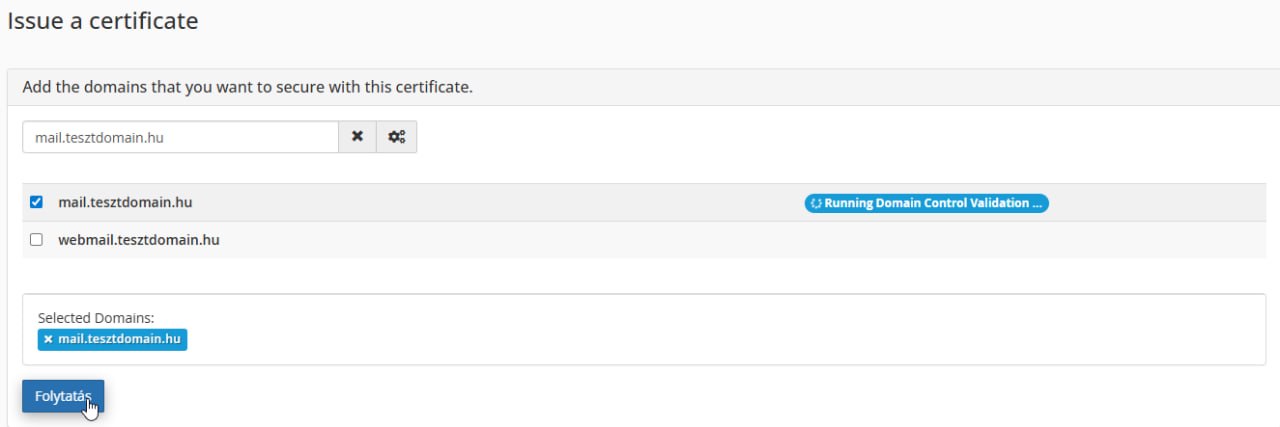This screenshot has width=1280, height=427.
Task: Select the webmail.tesztdomain.hu row label
Action: pos(138,240)
